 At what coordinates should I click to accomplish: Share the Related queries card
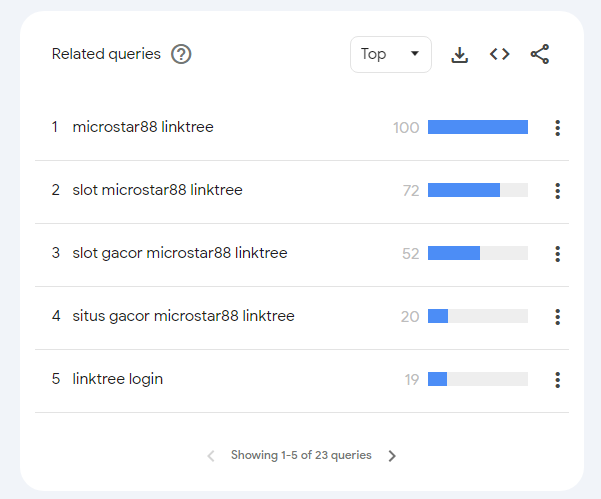pos(540,54)
